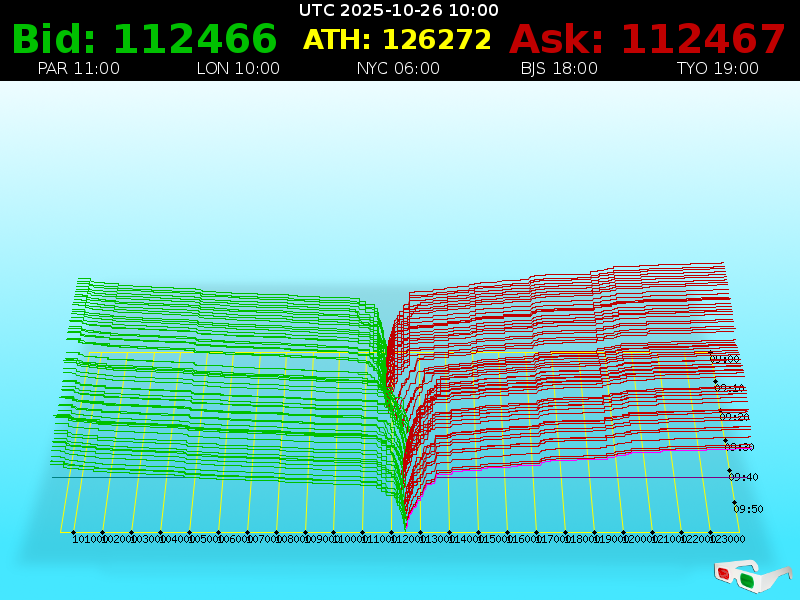Click the green bid depth surface

click(x=220, y=380)
